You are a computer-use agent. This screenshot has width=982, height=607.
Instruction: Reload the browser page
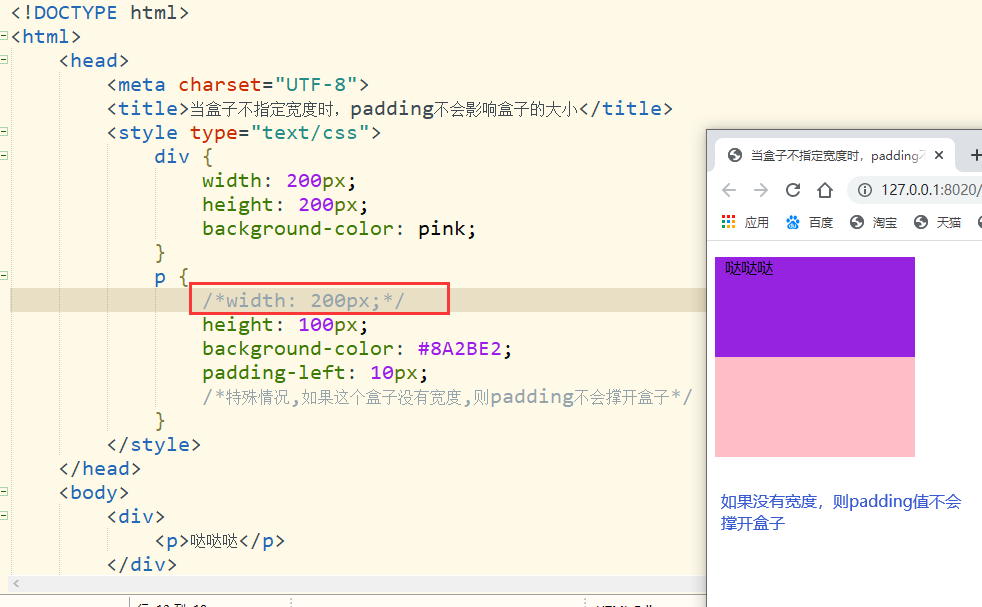(x=793, y=190)
